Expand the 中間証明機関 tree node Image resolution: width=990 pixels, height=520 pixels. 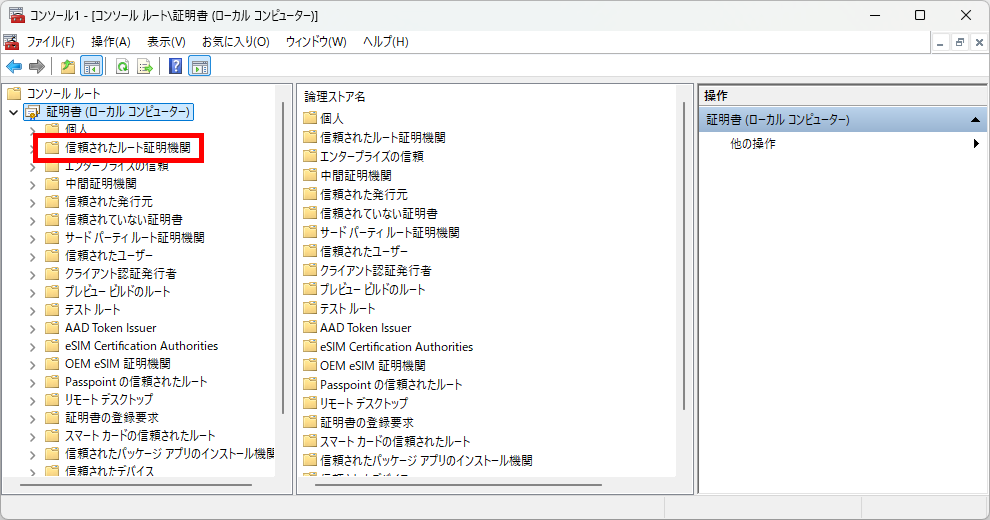point(32,184)
